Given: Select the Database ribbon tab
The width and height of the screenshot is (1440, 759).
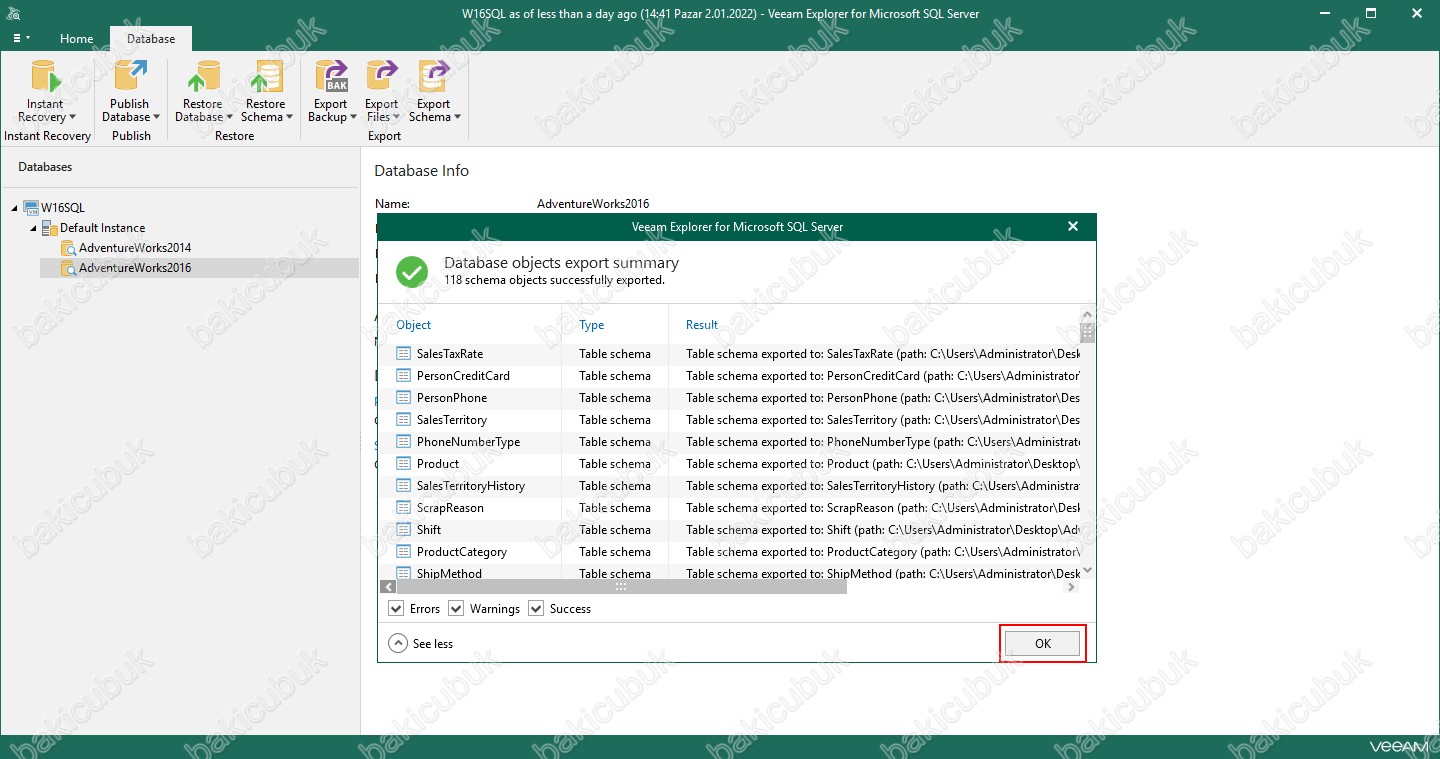Looking at the screenshot, I should [x=151, y=39].
